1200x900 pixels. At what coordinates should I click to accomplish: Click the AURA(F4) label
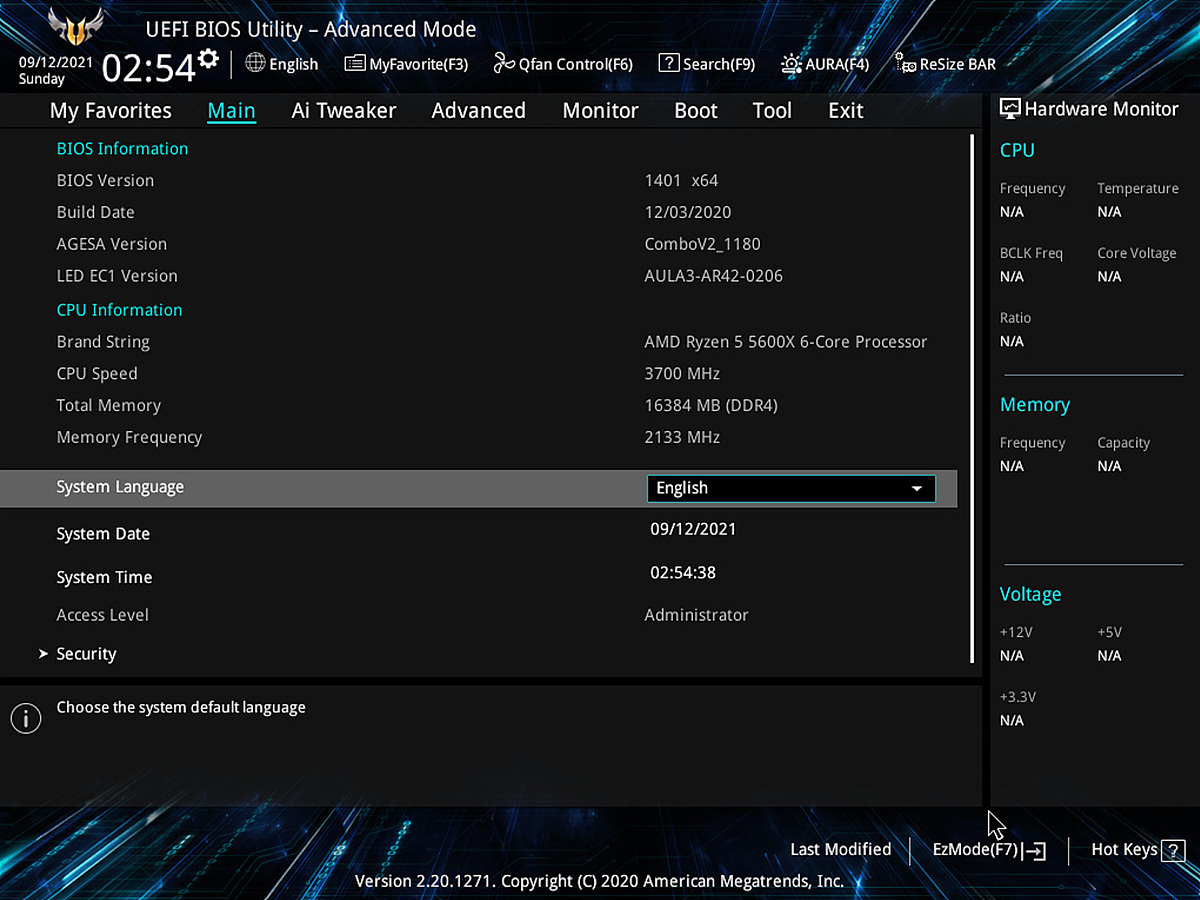[x=837, y=64]
